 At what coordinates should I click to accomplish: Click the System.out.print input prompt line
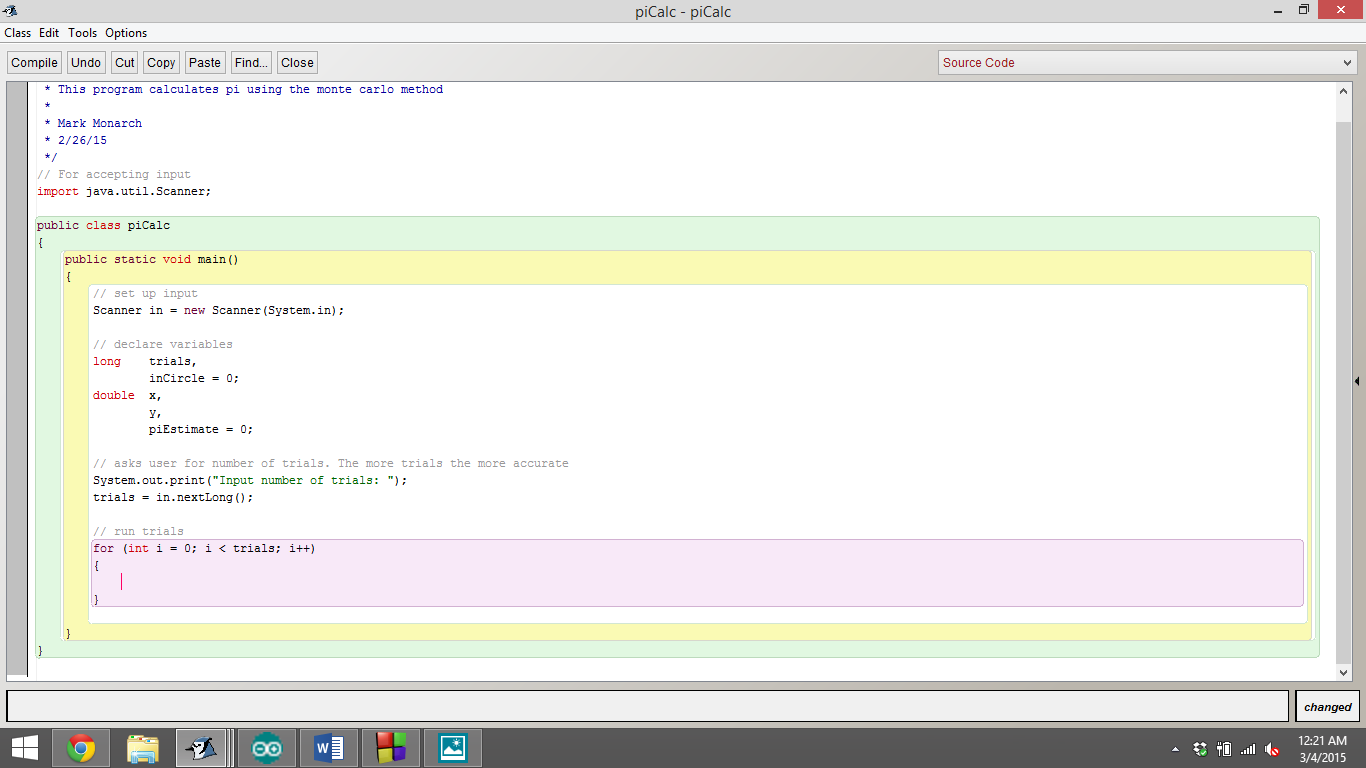pyautogui.click(x=250, y=480)
